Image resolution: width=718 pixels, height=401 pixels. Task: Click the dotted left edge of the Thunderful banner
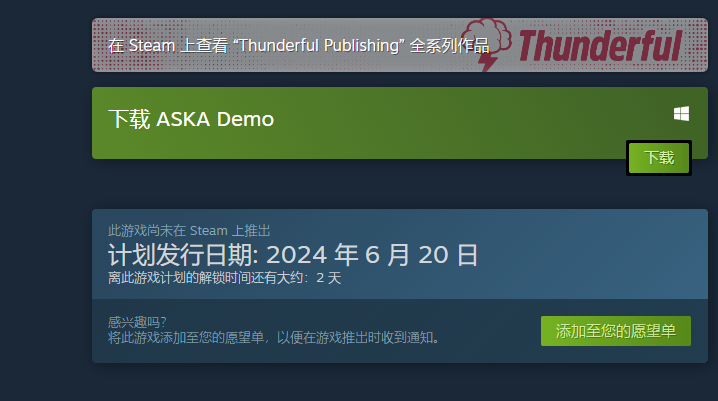pos(99,45)
